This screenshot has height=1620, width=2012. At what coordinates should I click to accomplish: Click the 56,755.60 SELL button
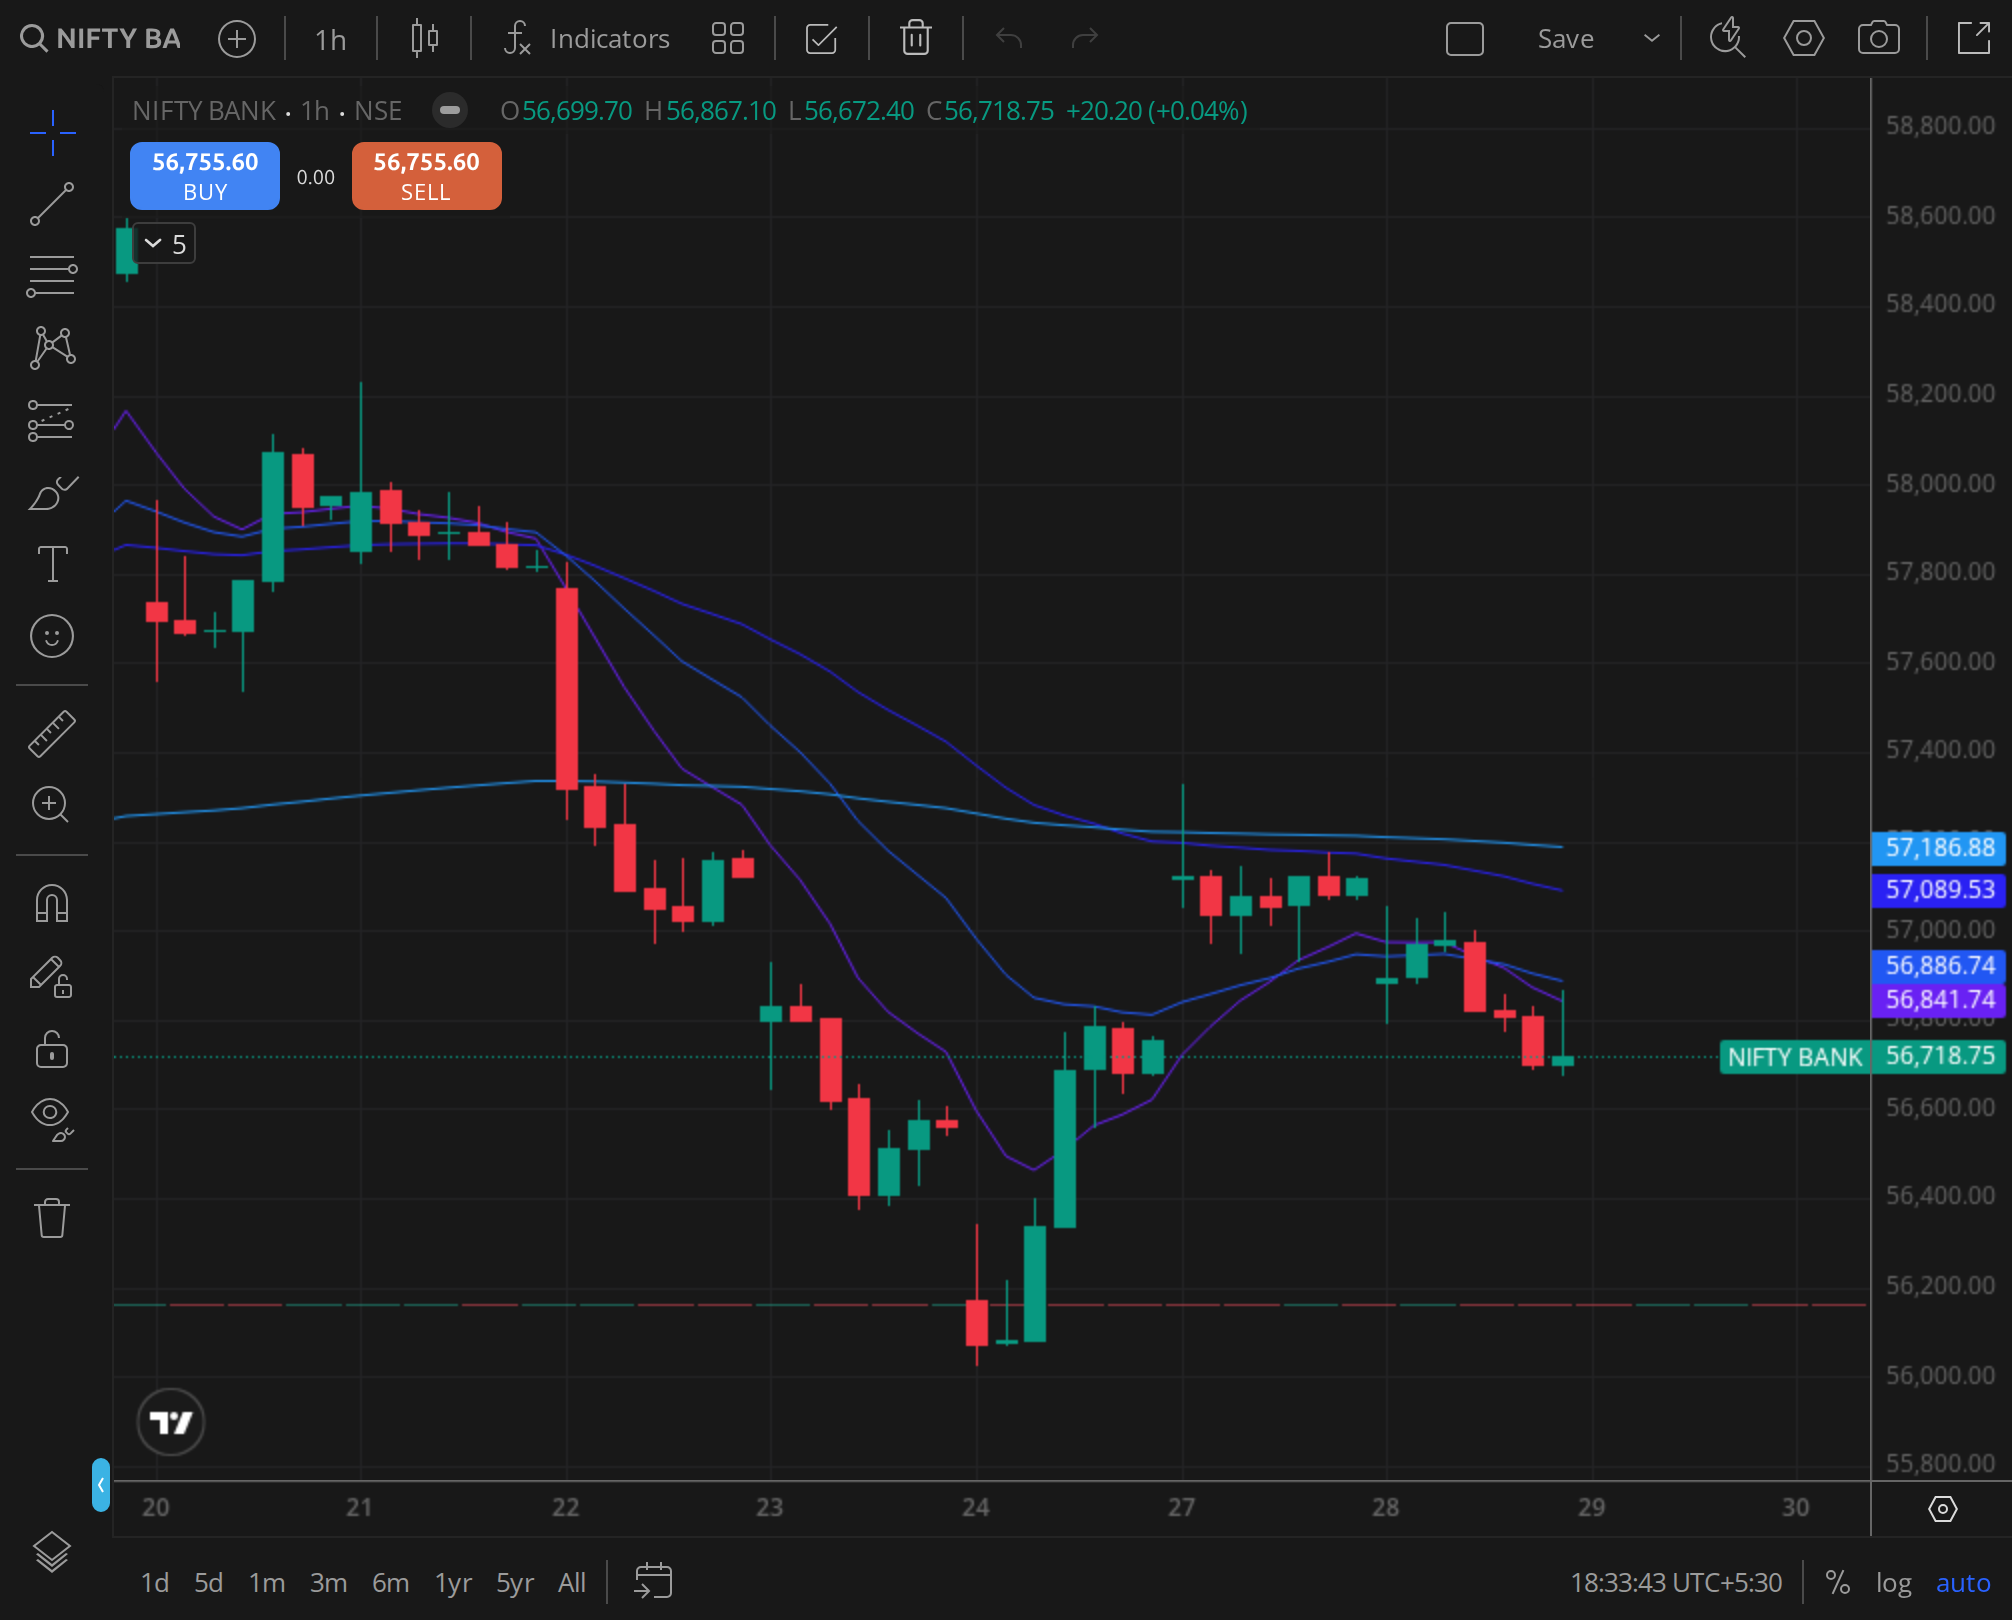(427, 176)
